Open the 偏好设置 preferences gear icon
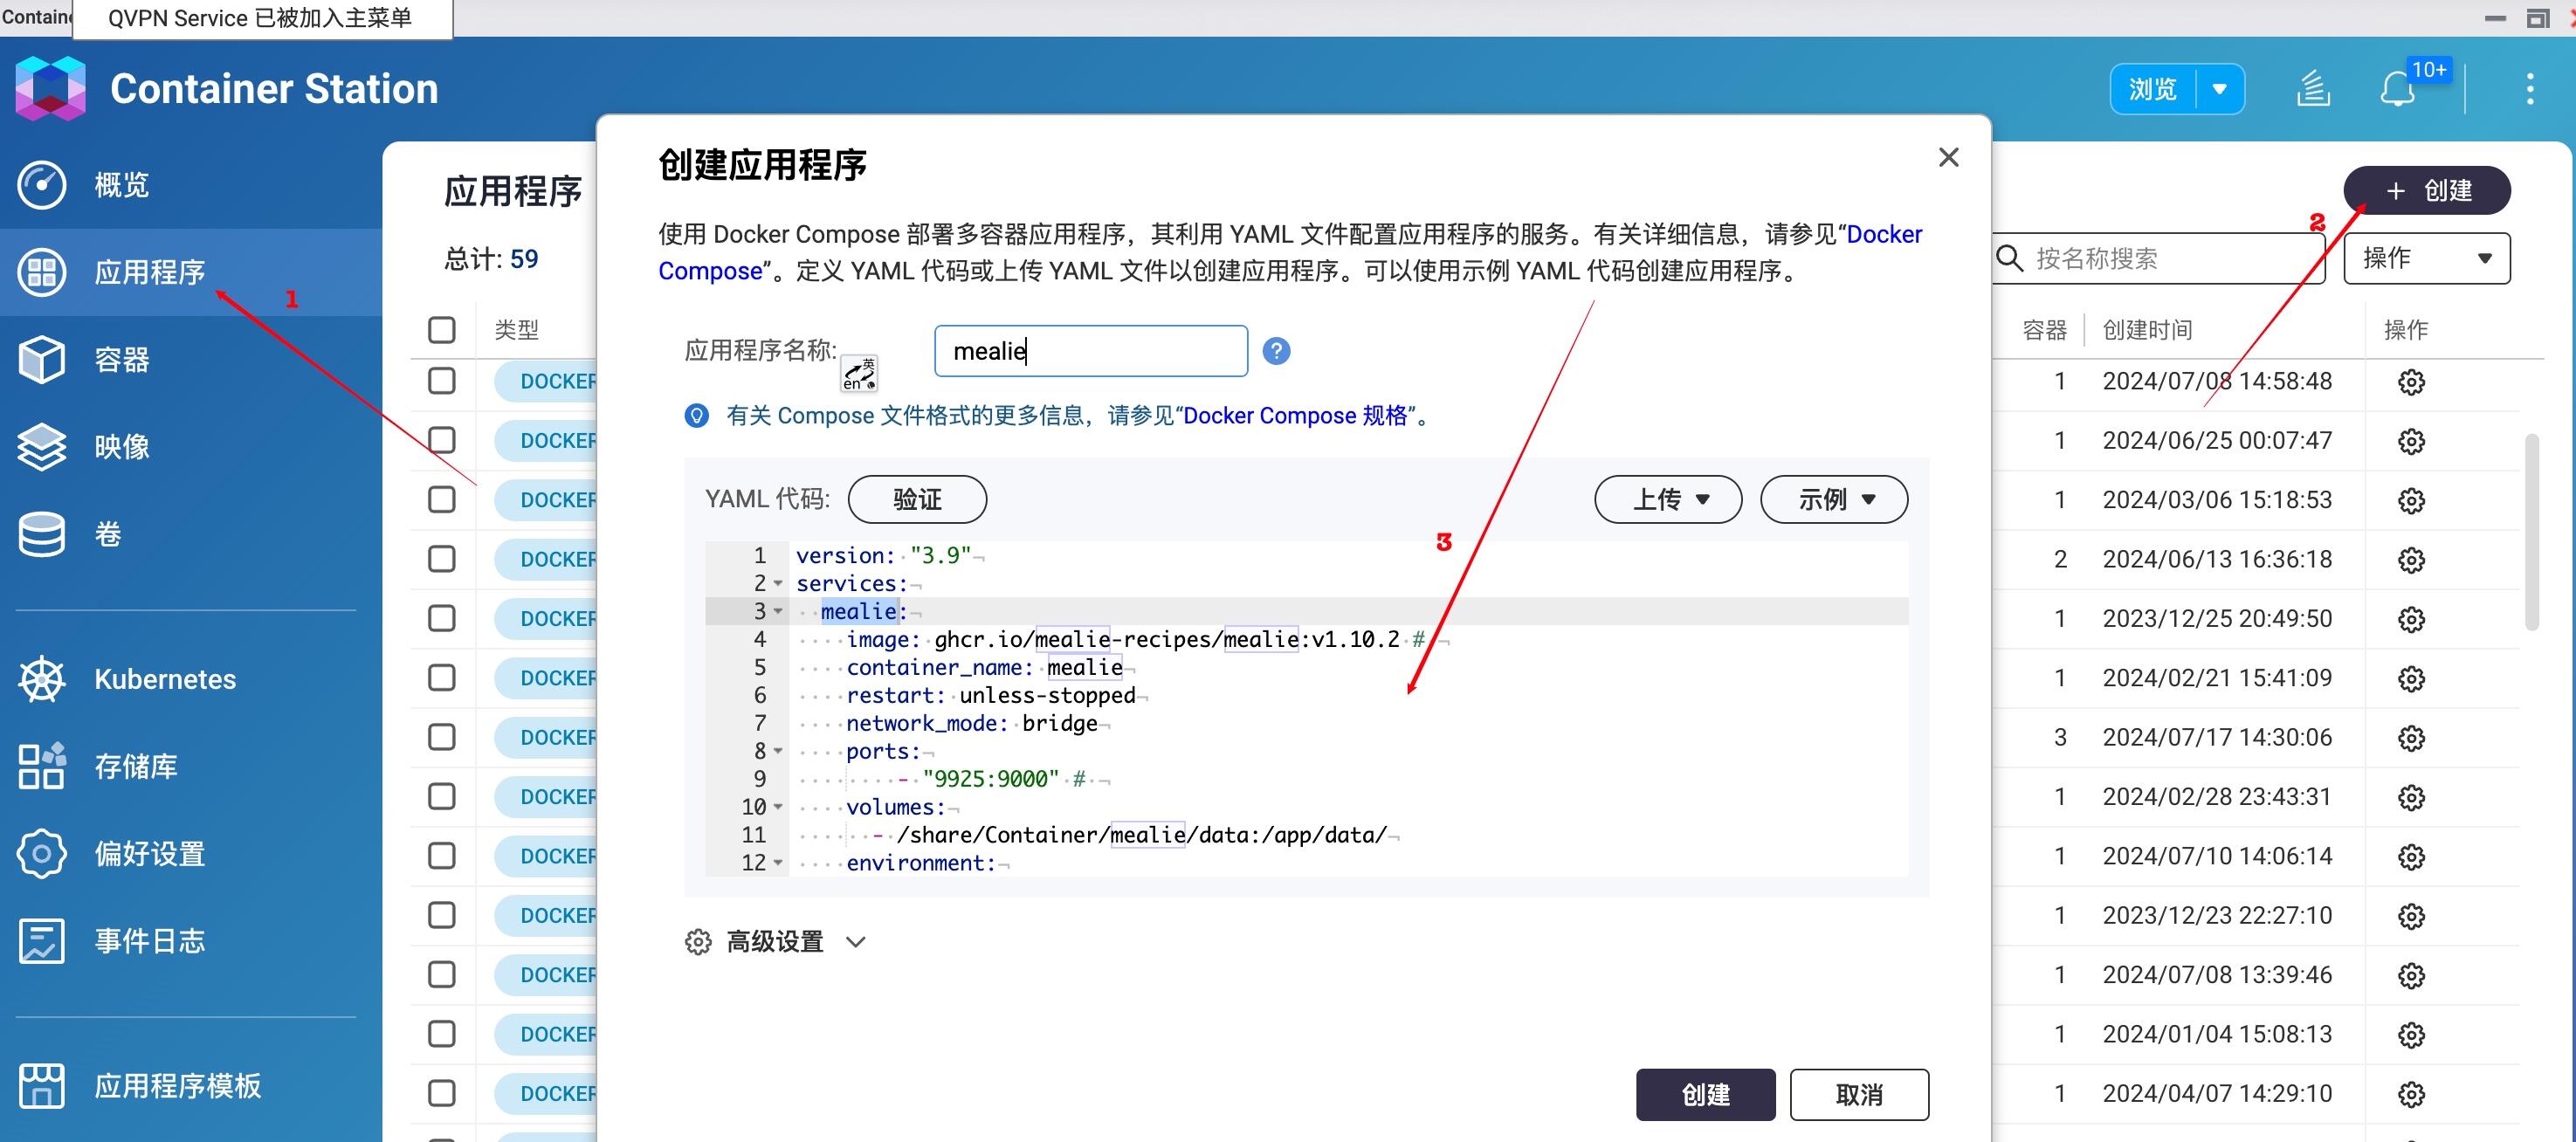This screenshot has width=2576, height=1142. (42, 853)
